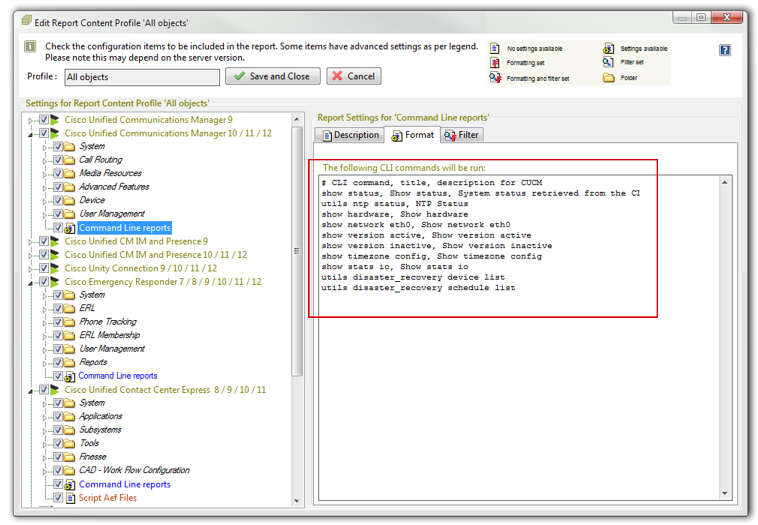758x525 pixels.
Task: Click the Reports folder icon
Action: coord(70,363)
